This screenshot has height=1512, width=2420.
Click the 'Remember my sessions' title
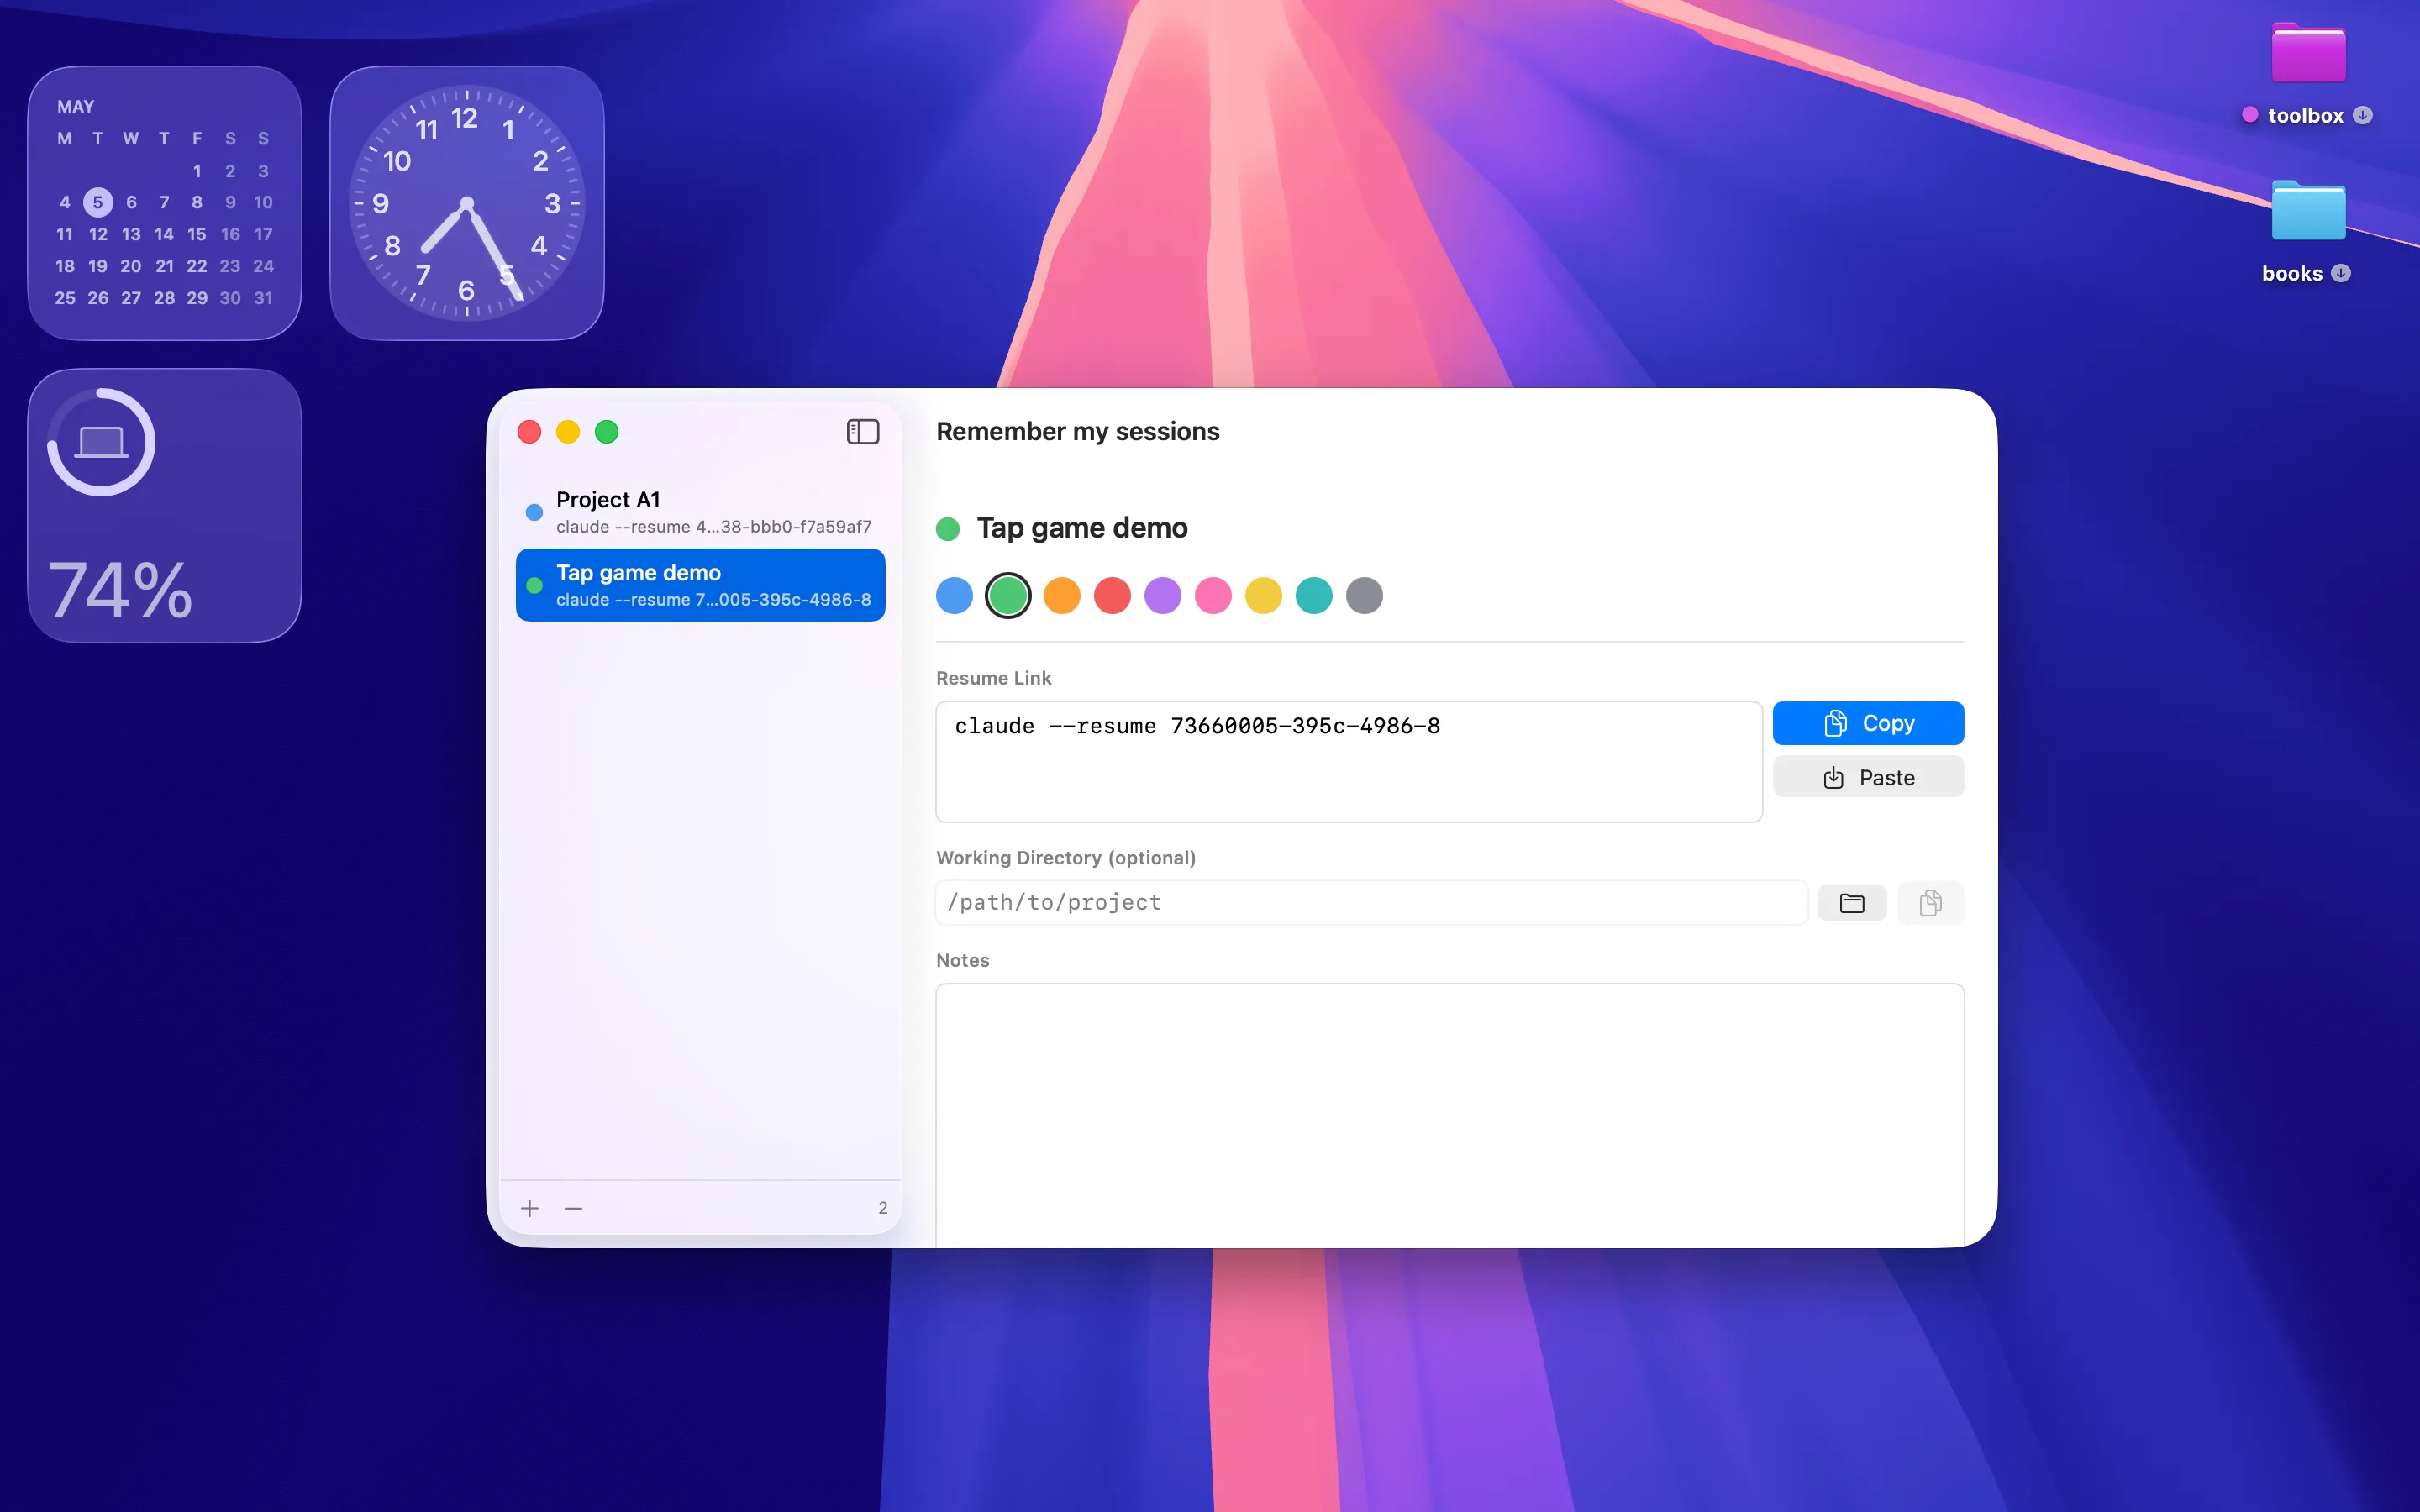point(1077,431)
